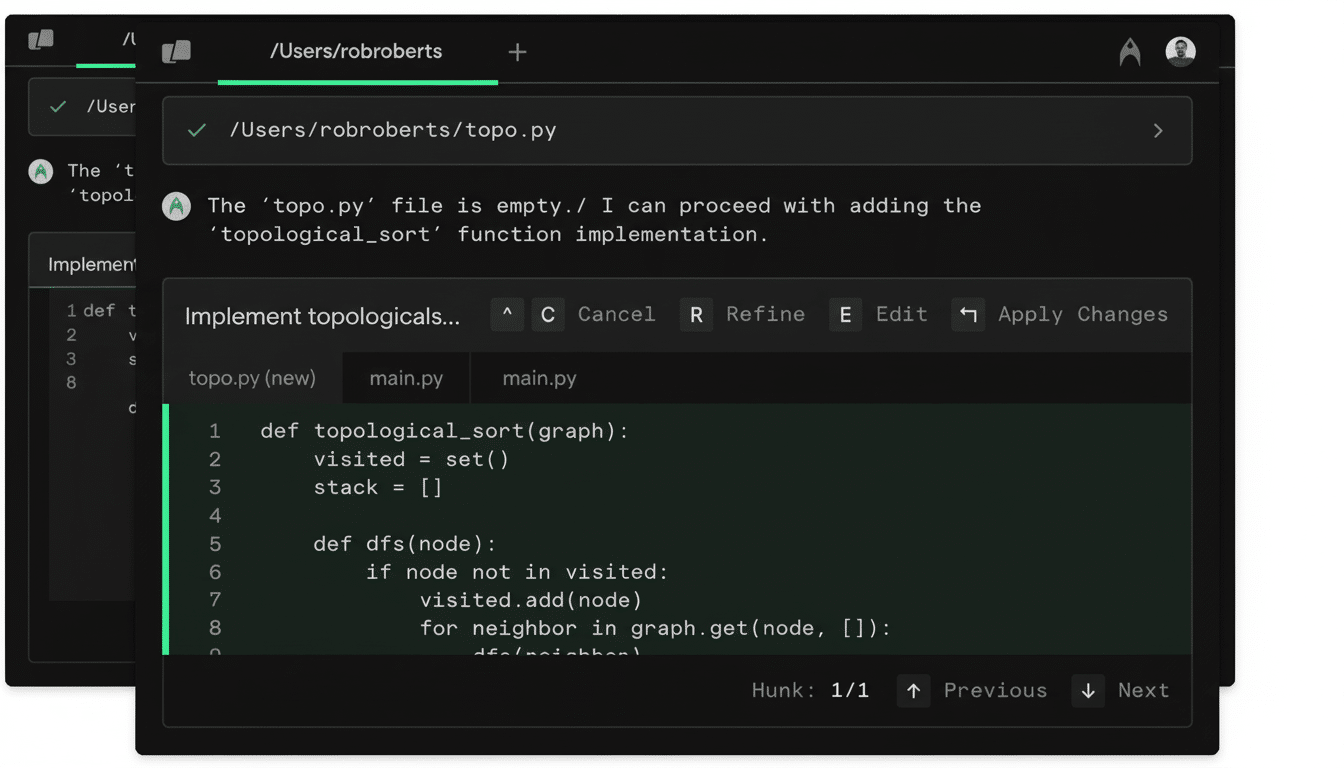This screenshot has width=1344, height=768.
Task: Click the Apply Changes return-arrow icon
Action: pyautogui.click(x=967, y=315)
